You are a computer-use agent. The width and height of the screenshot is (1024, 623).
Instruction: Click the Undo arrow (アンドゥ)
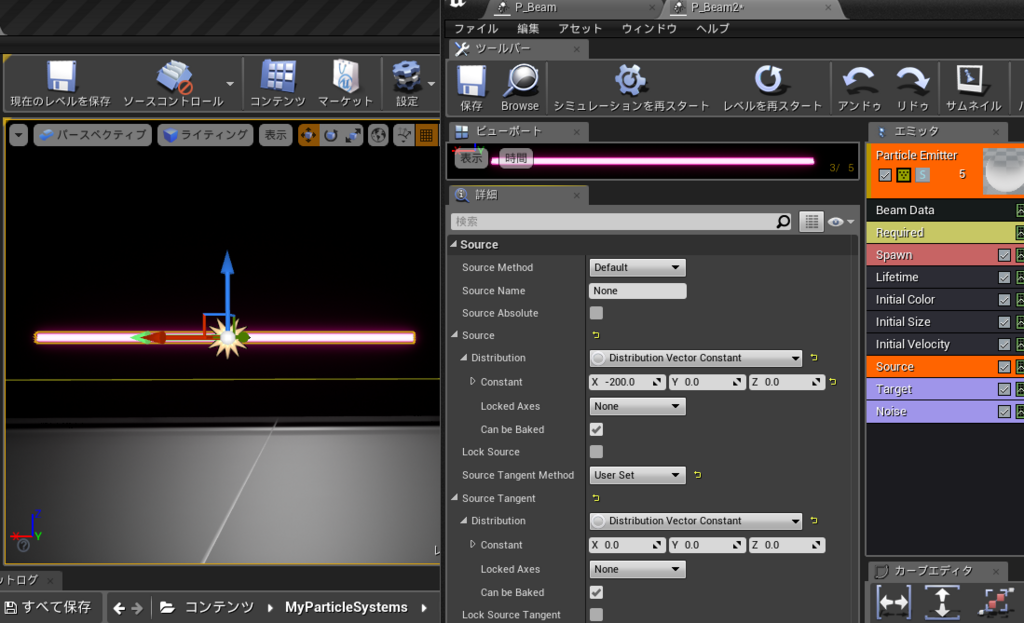(859, 88)
